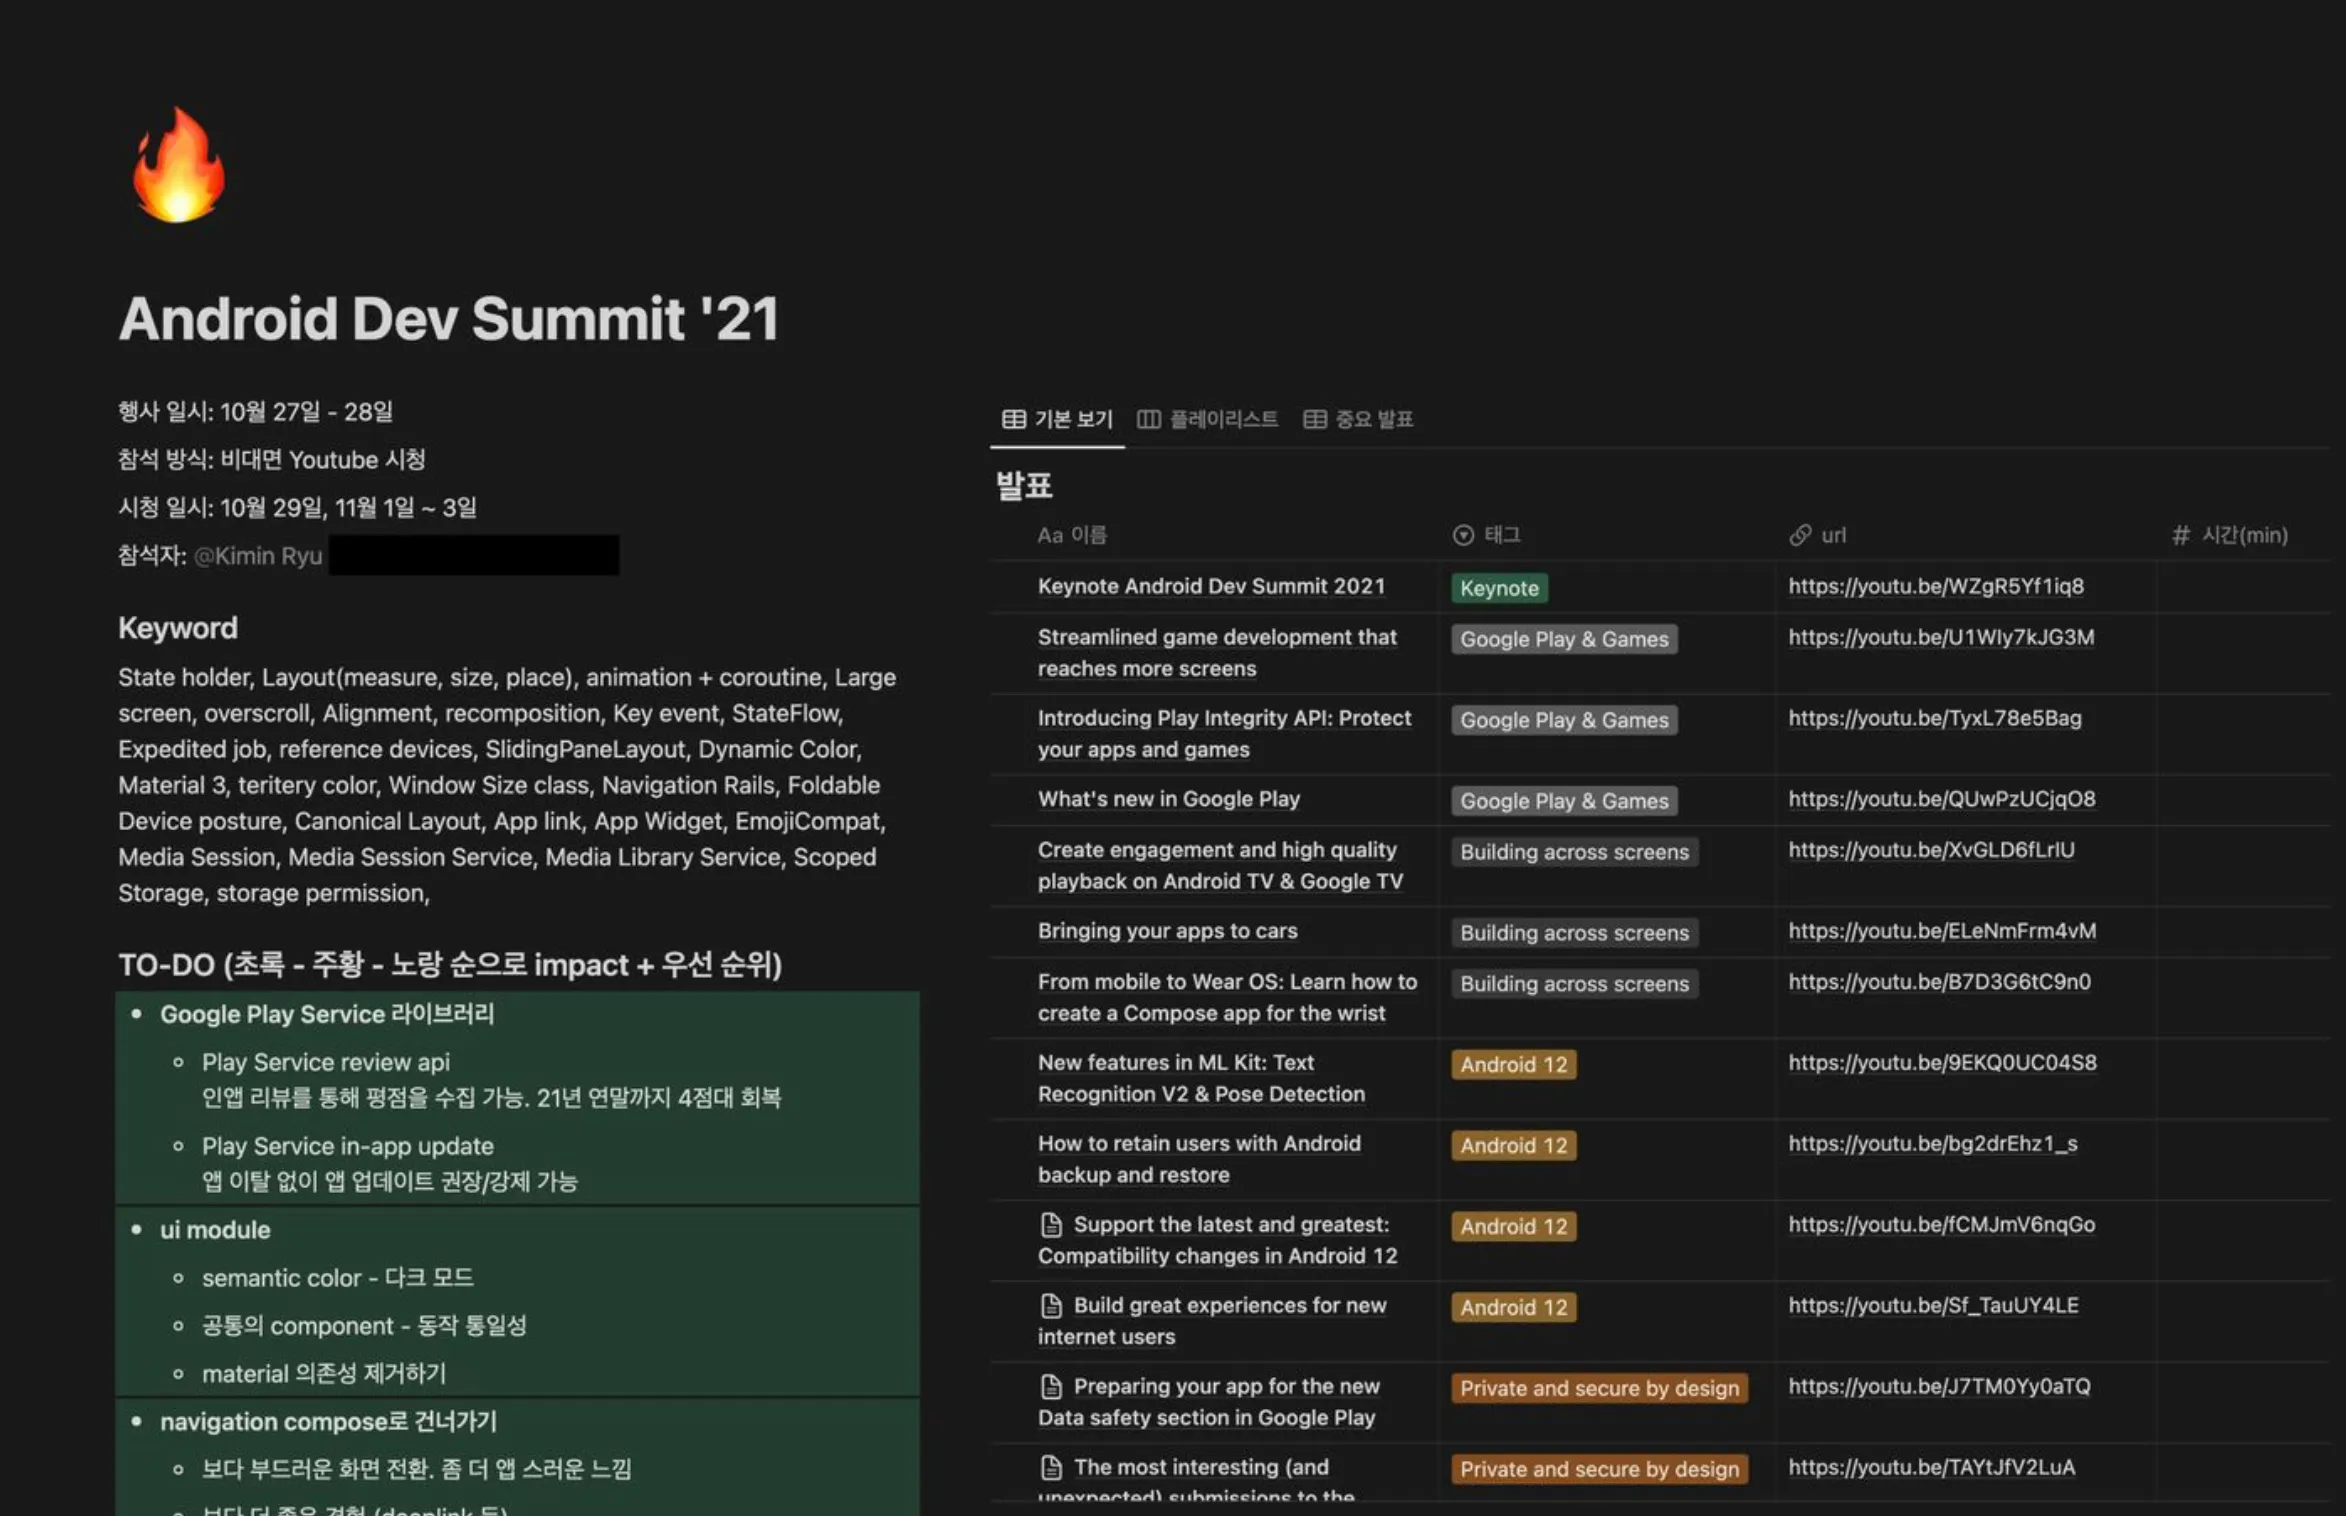The width and height of the screenshot is (2346, 1516).
Task: Click the 'ui module' bullet
Action: (x=215, y=1231)
